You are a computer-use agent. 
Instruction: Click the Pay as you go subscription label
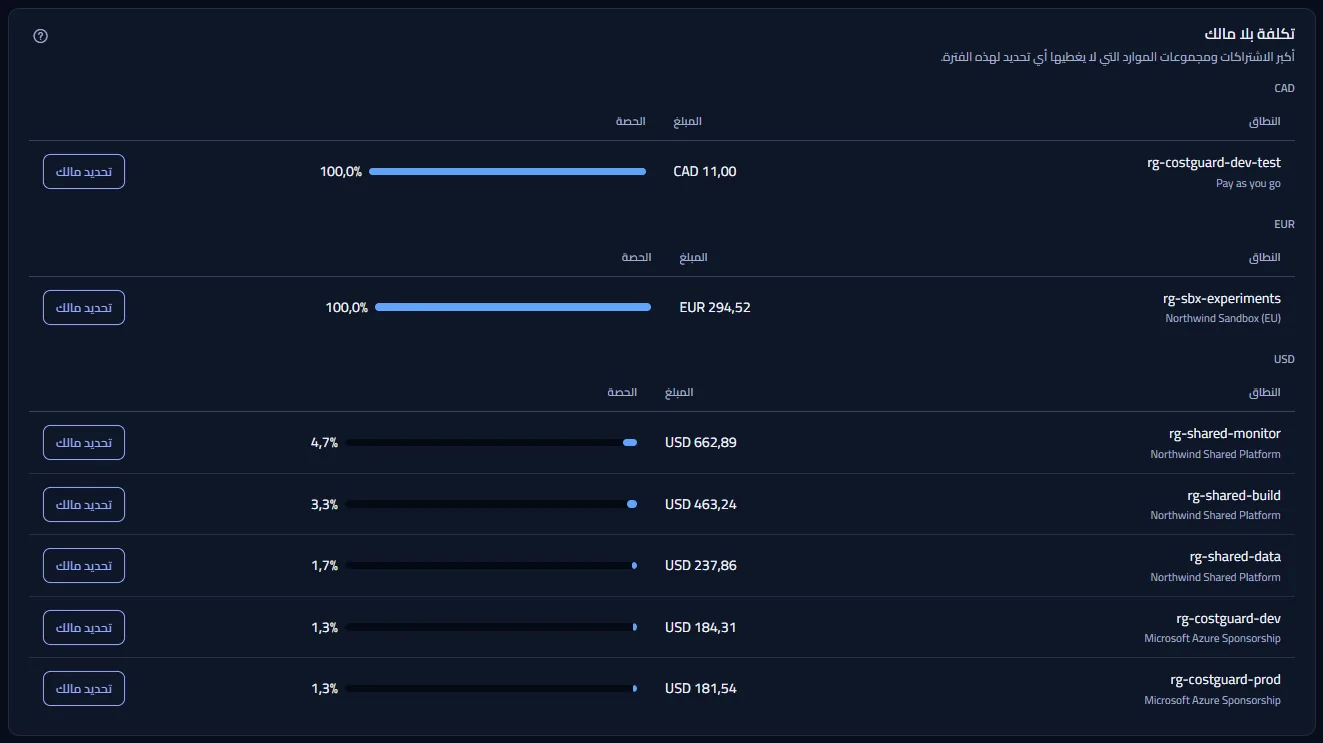pos(1248,184)
